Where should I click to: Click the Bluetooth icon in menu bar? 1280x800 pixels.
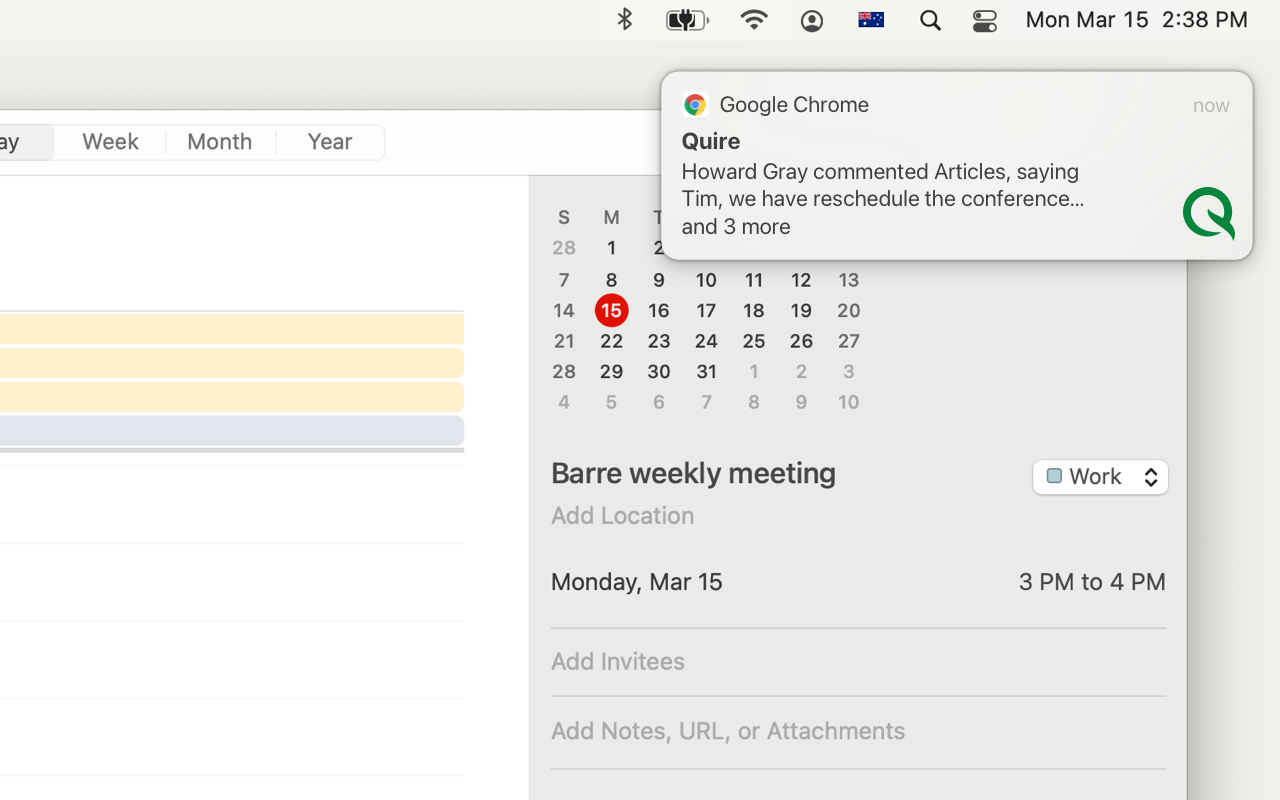coord(625,20)
